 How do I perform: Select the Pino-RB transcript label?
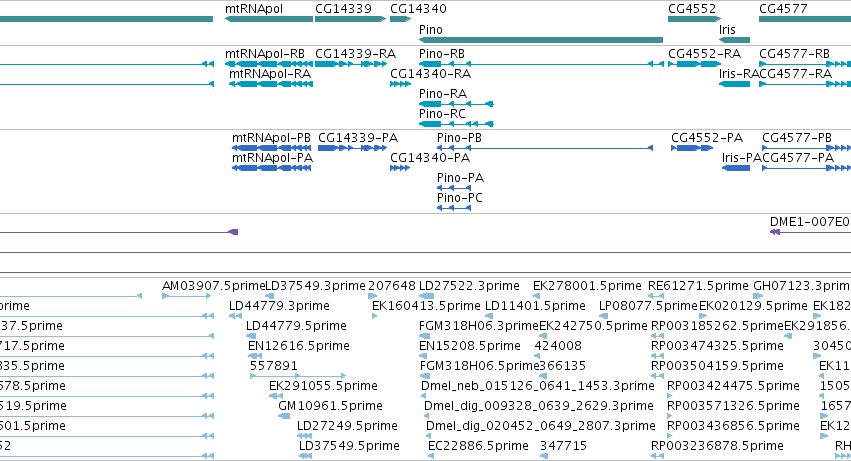[442, 54]
